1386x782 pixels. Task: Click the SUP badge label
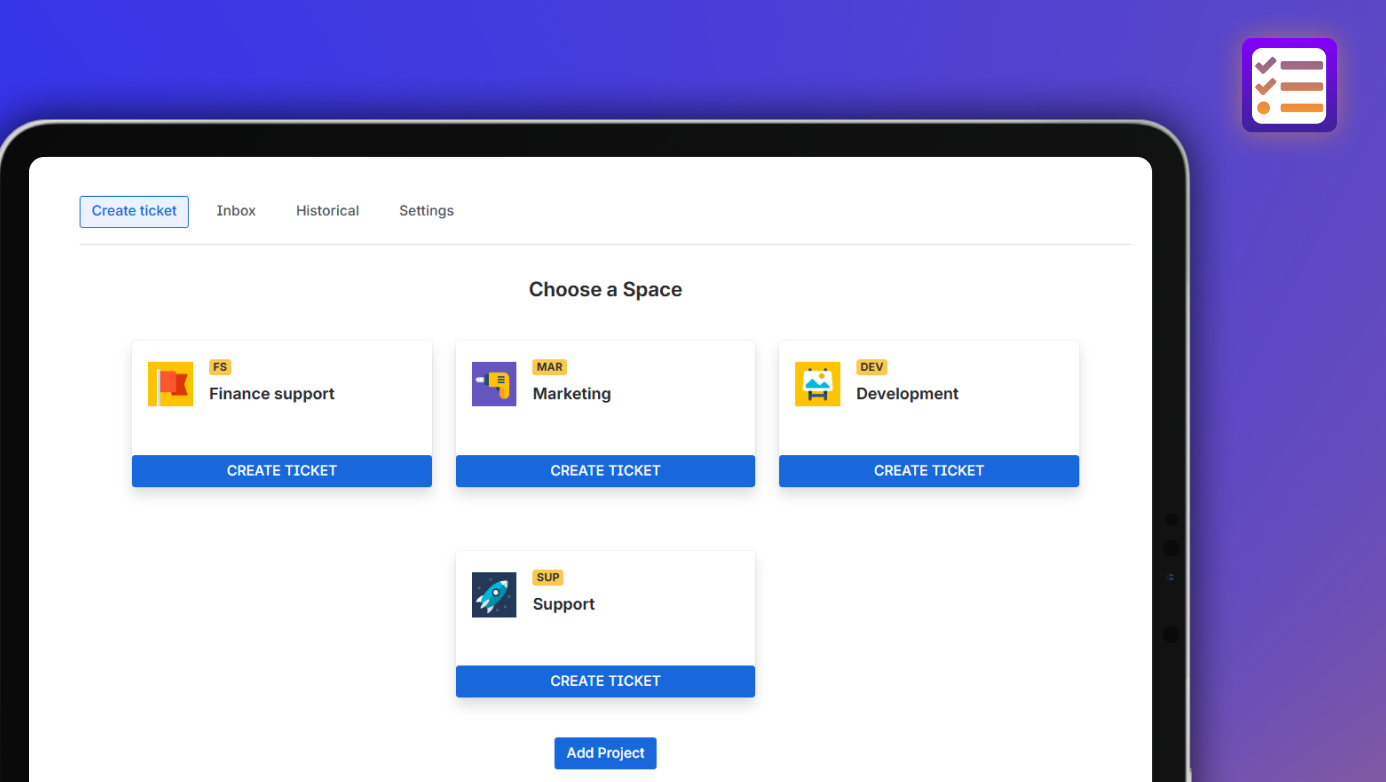tap(548, 577)
